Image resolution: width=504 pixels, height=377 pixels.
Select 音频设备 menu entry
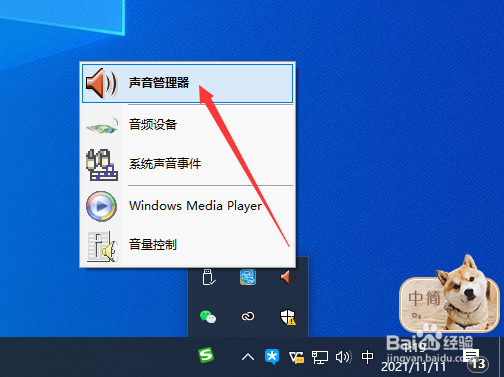(x=187, y=124)
